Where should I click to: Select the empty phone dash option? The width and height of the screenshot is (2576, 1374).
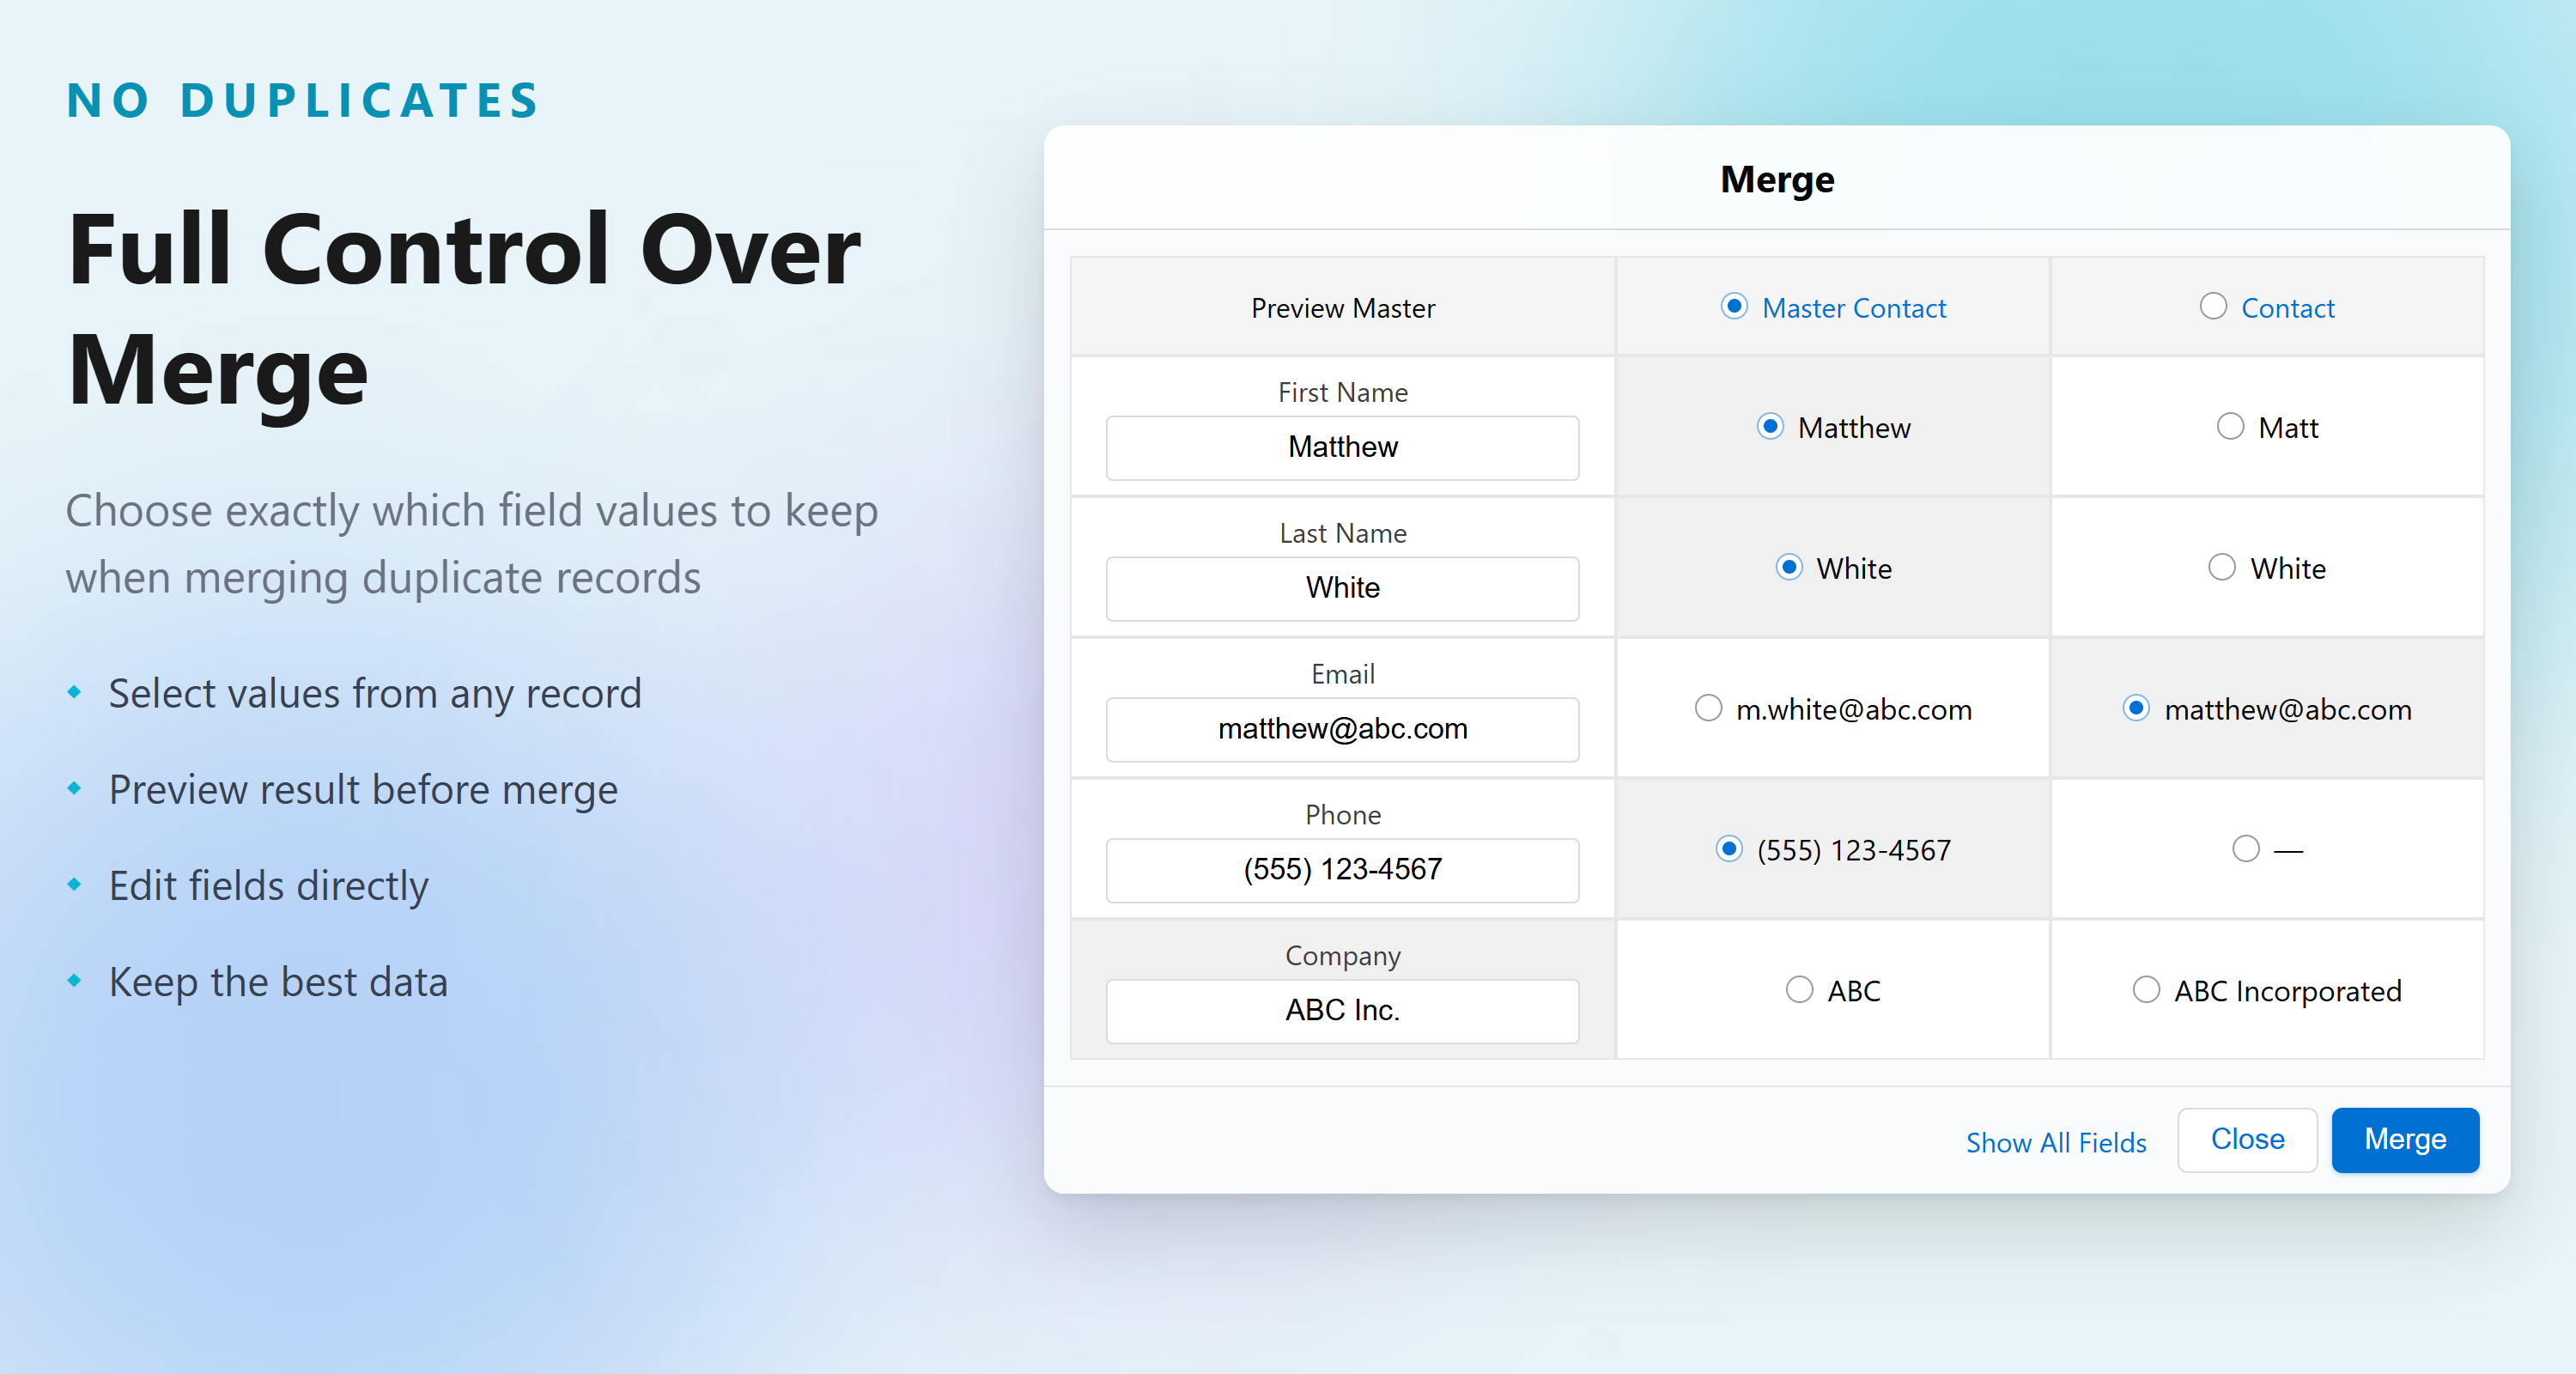click(2246, 849)
